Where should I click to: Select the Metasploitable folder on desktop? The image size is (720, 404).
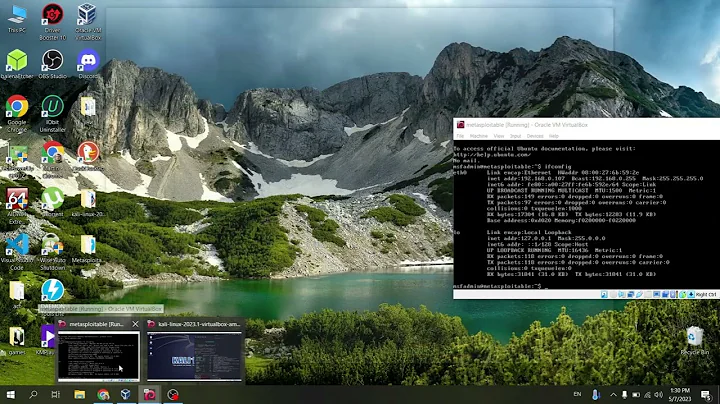(88, 248)
